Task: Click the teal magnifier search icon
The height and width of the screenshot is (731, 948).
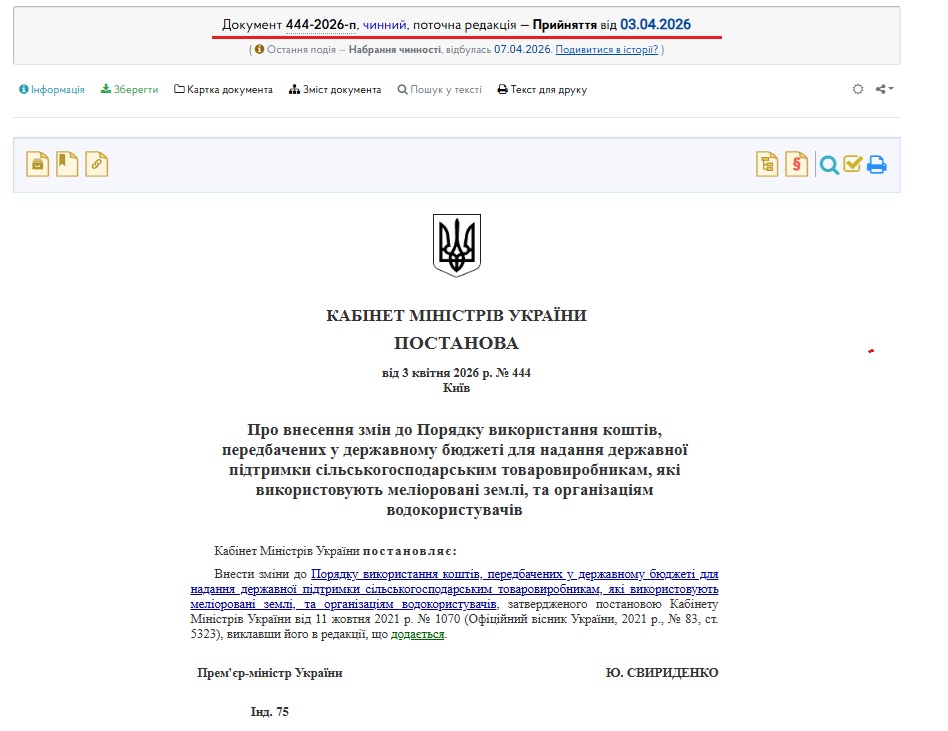Action: tap(829, 164)
